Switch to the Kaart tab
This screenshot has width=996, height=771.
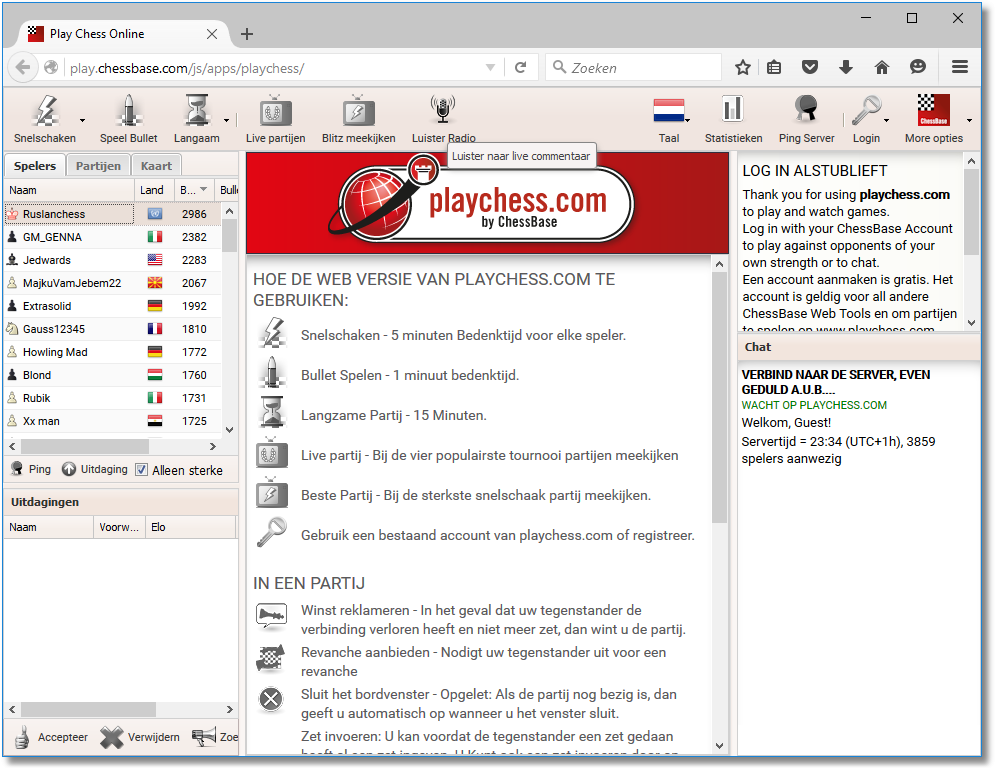point(156,166)
